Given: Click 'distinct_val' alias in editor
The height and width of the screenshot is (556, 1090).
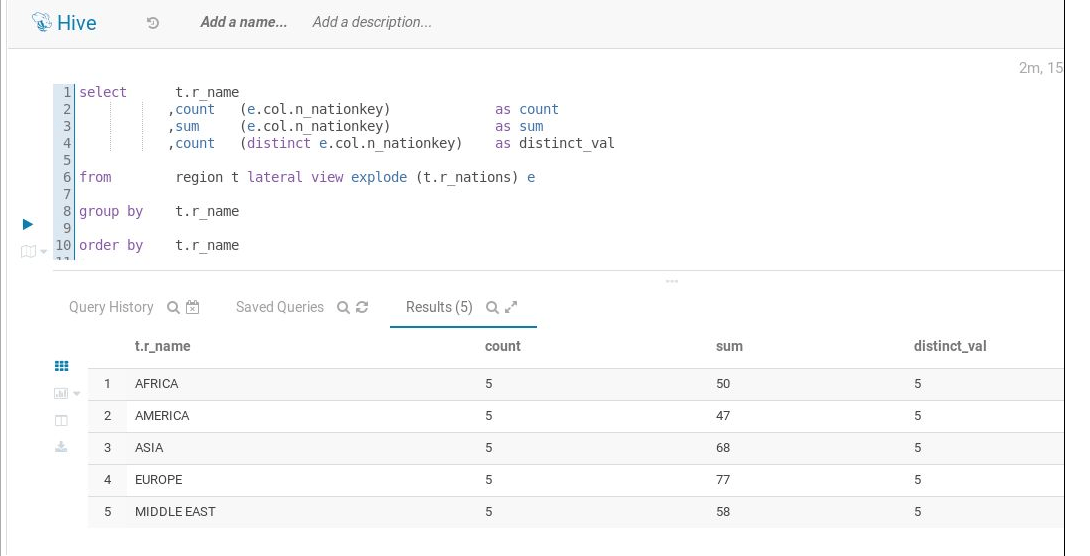Looking at the screenshot, I should [x=567, y=143].
